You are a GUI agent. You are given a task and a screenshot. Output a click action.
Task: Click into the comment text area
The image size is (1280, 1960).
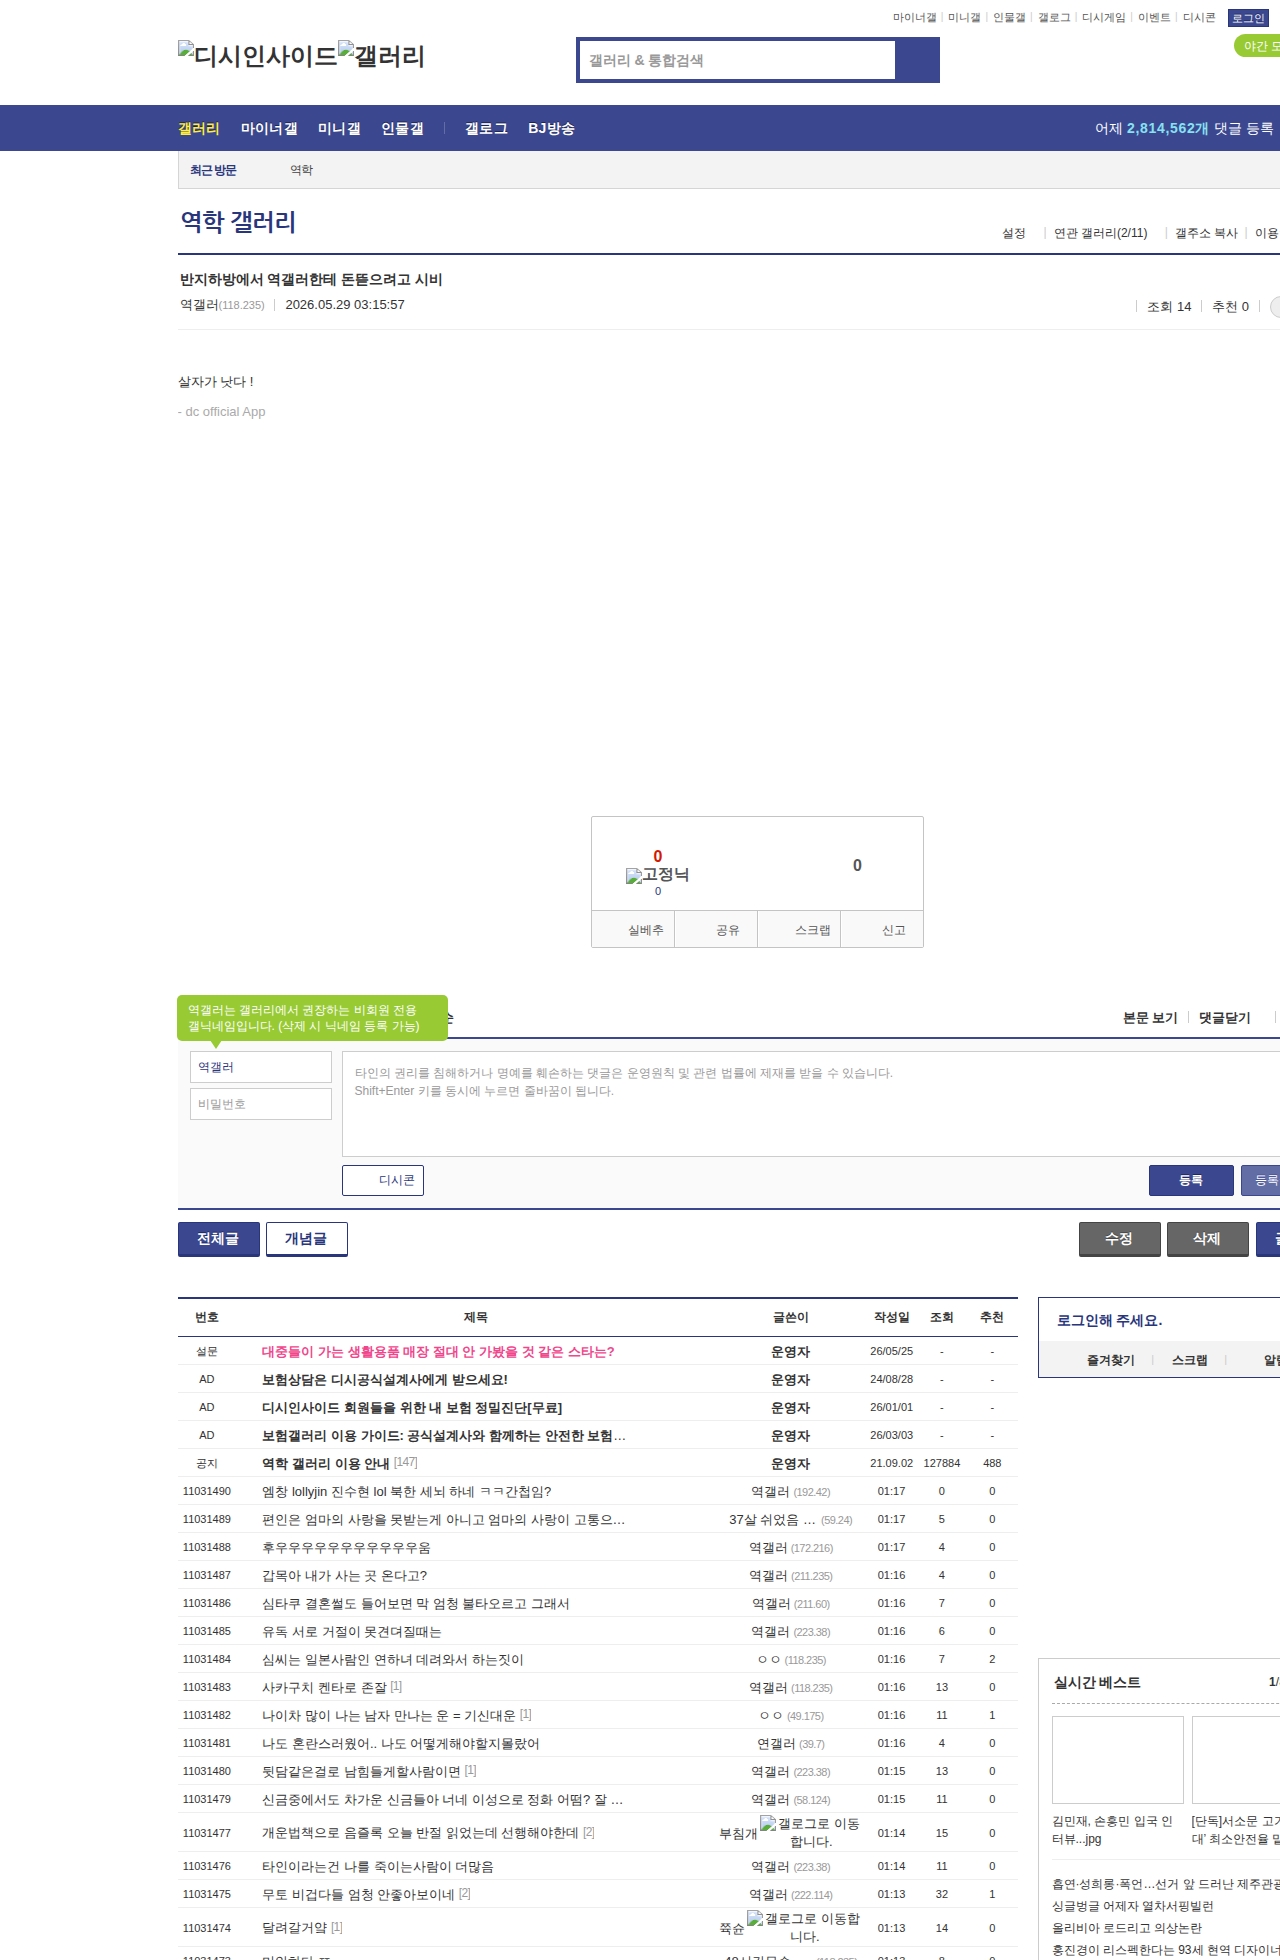click(811, 1104)
